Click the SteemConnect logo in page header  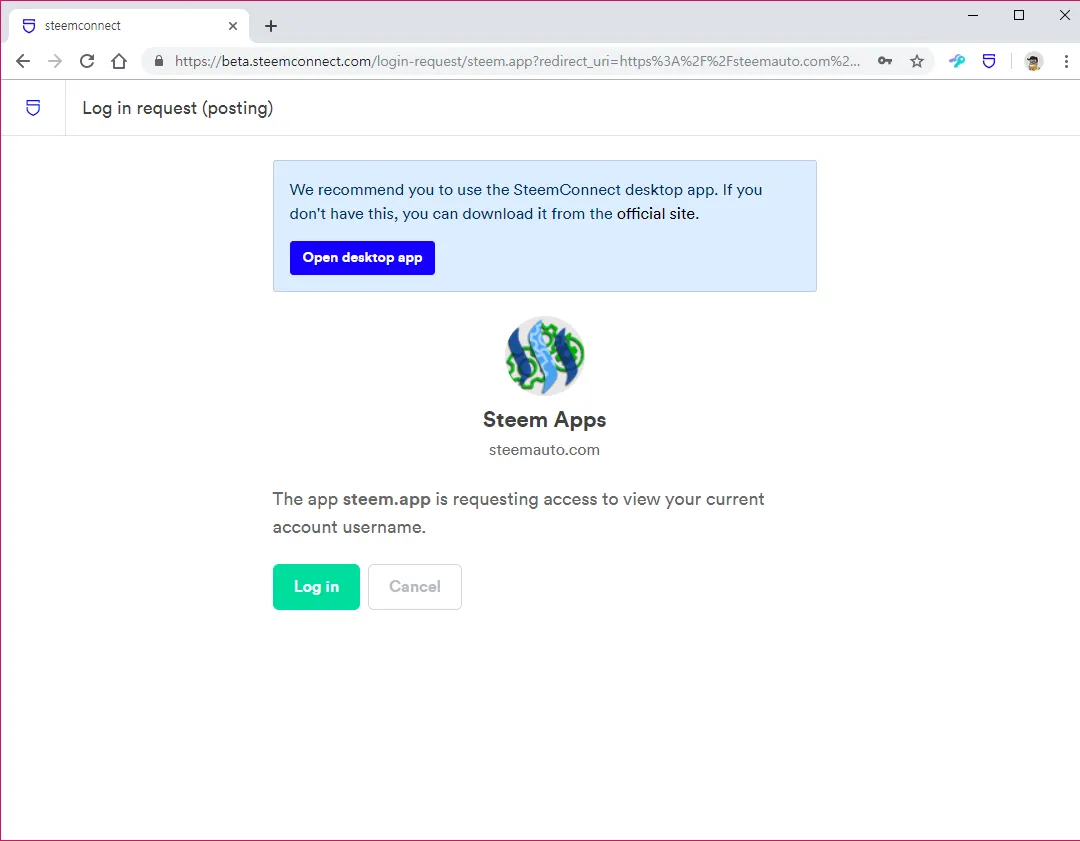33,107
